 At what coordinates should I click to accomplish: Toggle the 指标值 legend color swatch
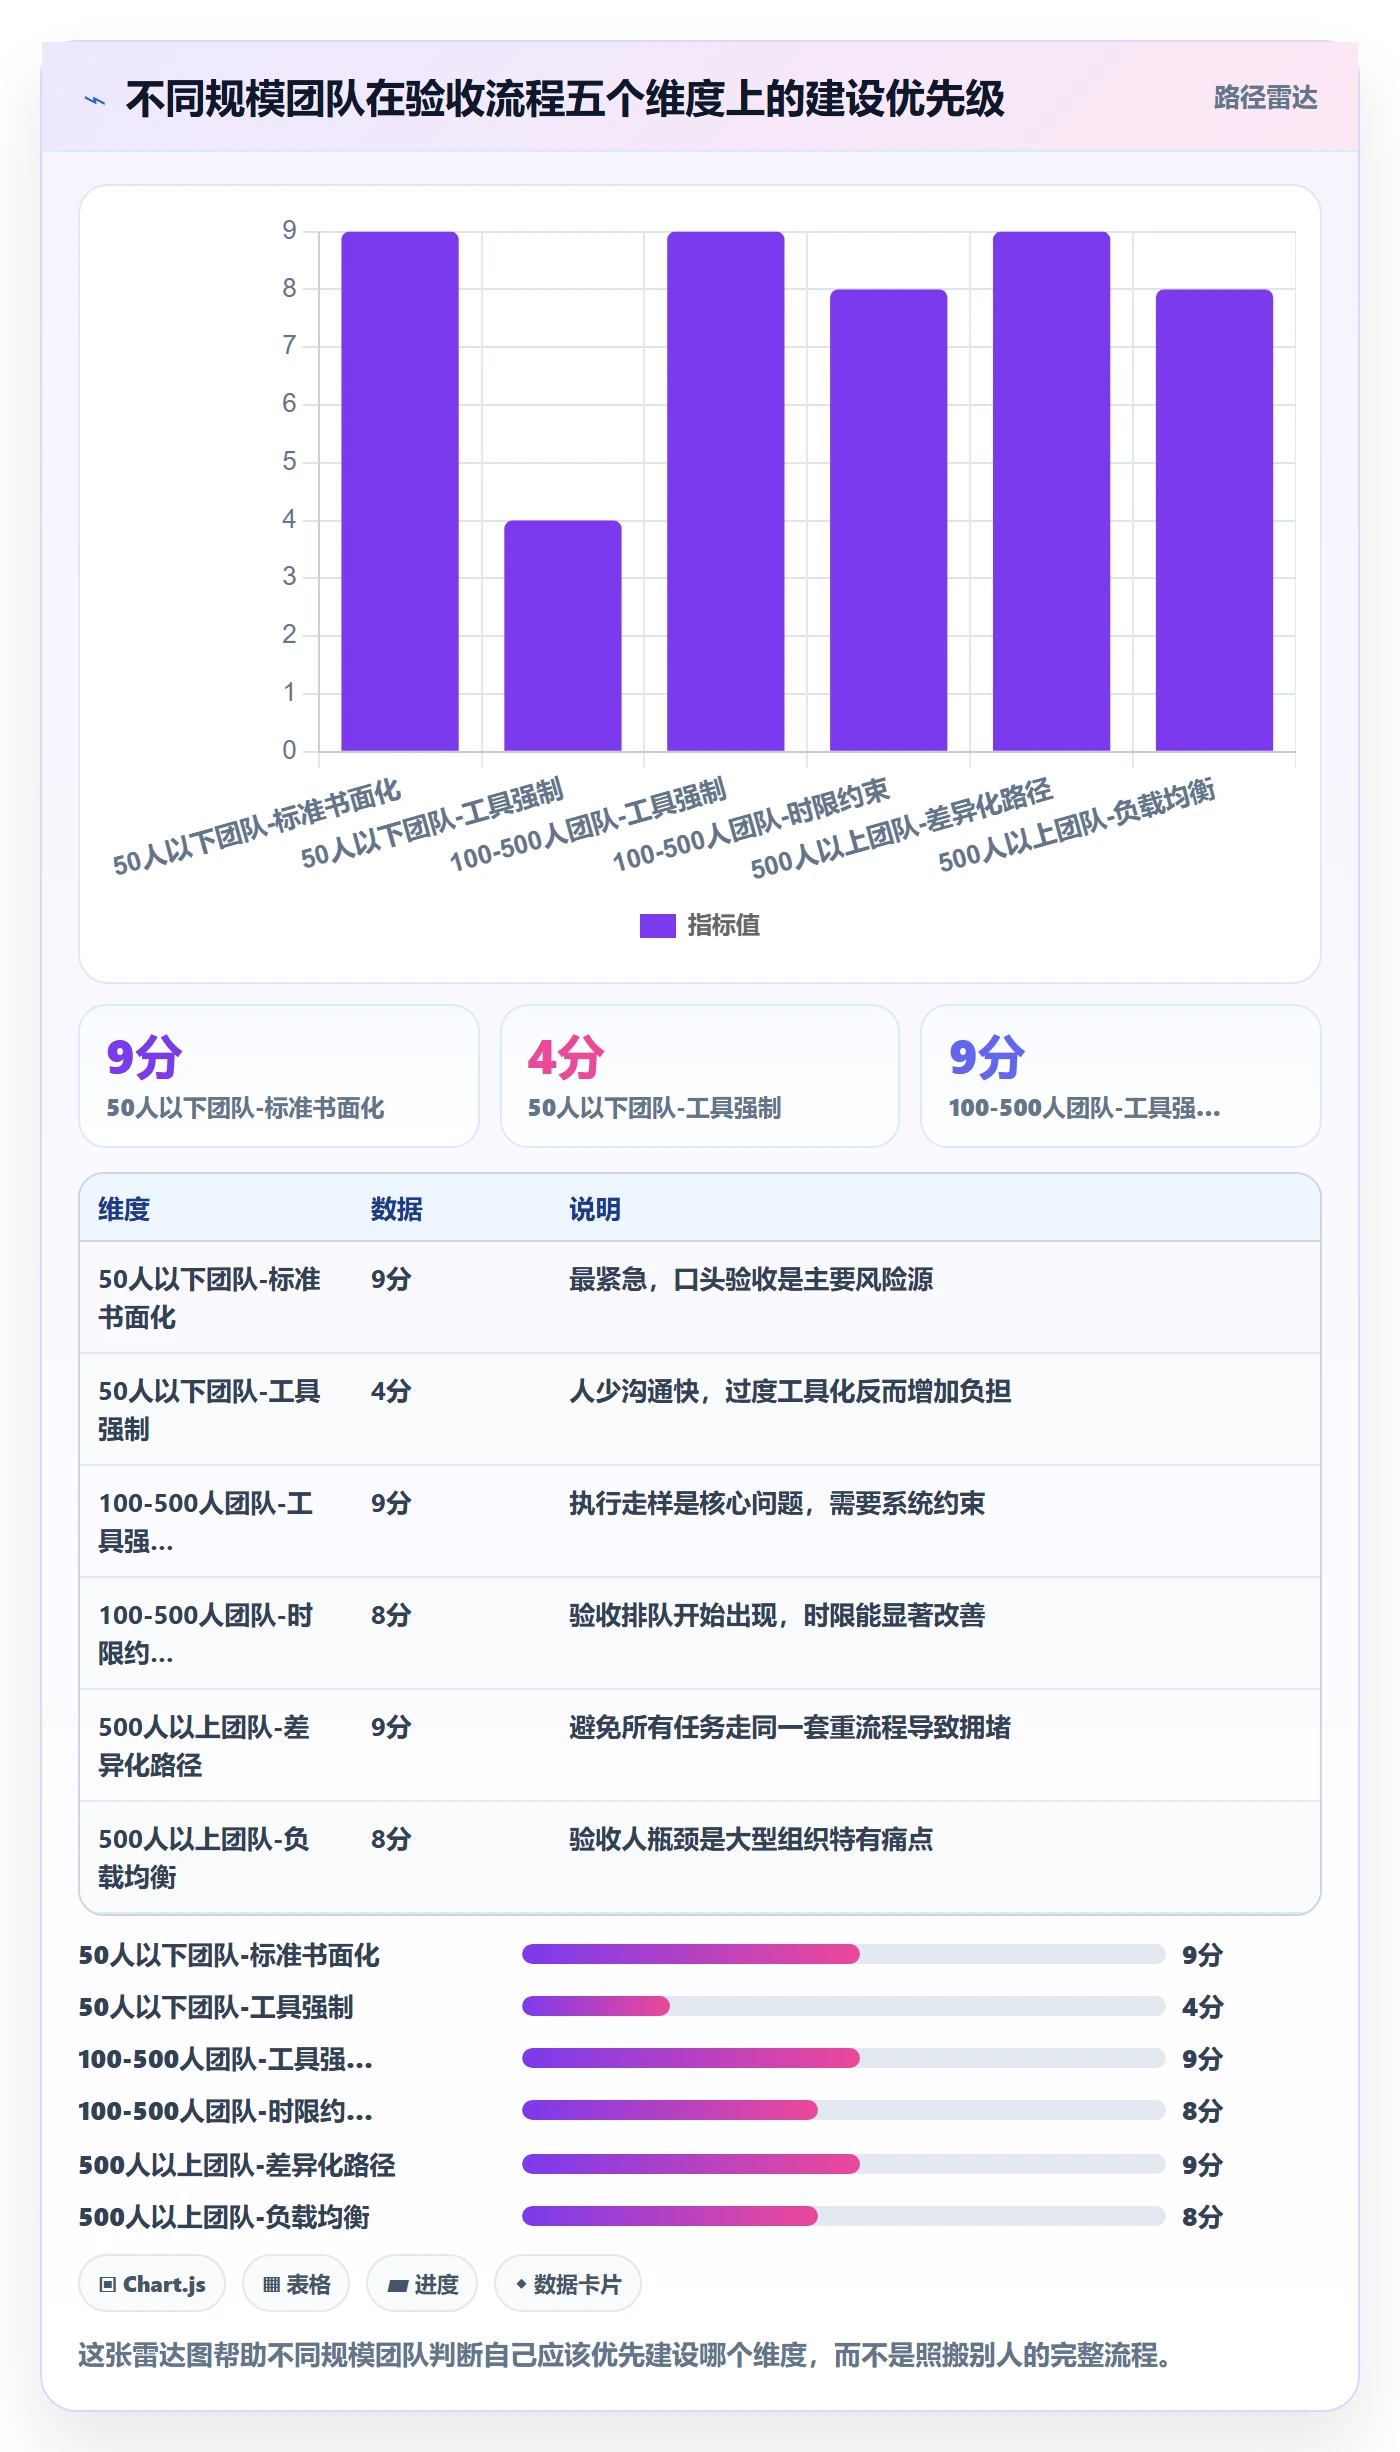(x=658, y=926)
